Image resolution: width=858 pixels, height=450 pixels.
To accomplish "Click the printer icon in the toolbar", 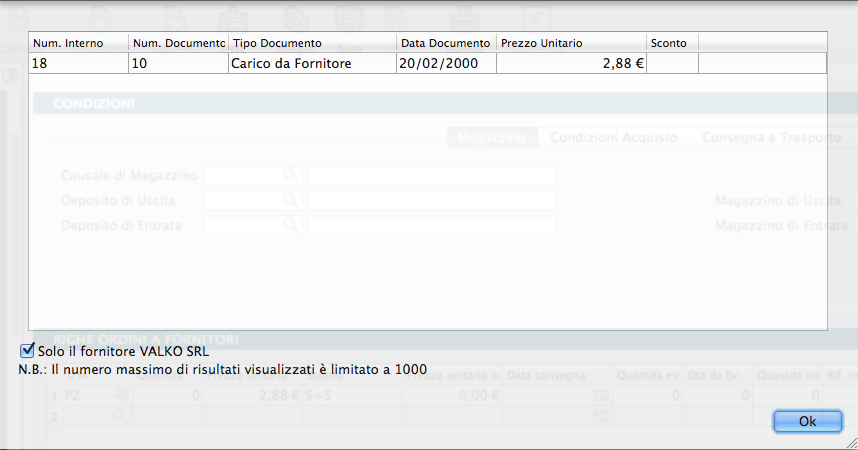I will (463, 17).
